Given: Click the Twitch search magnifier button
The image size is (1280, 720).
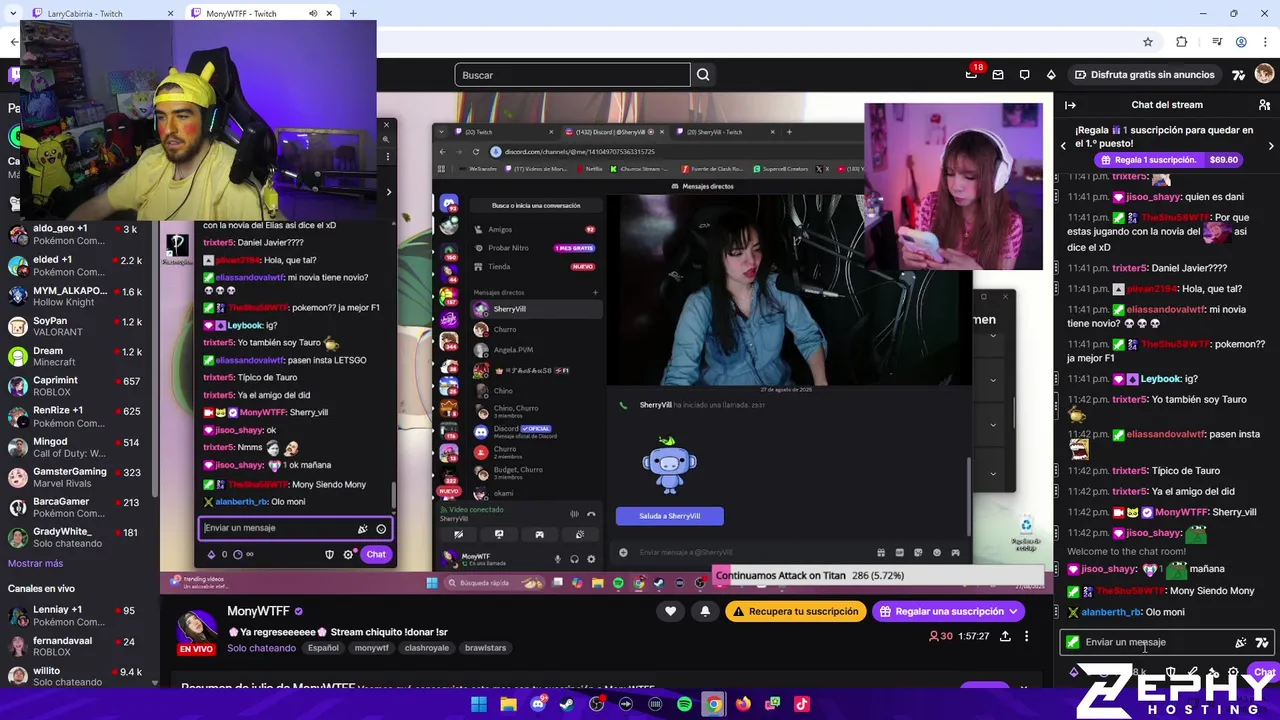Looking at the screenshot, I should 703,75.
